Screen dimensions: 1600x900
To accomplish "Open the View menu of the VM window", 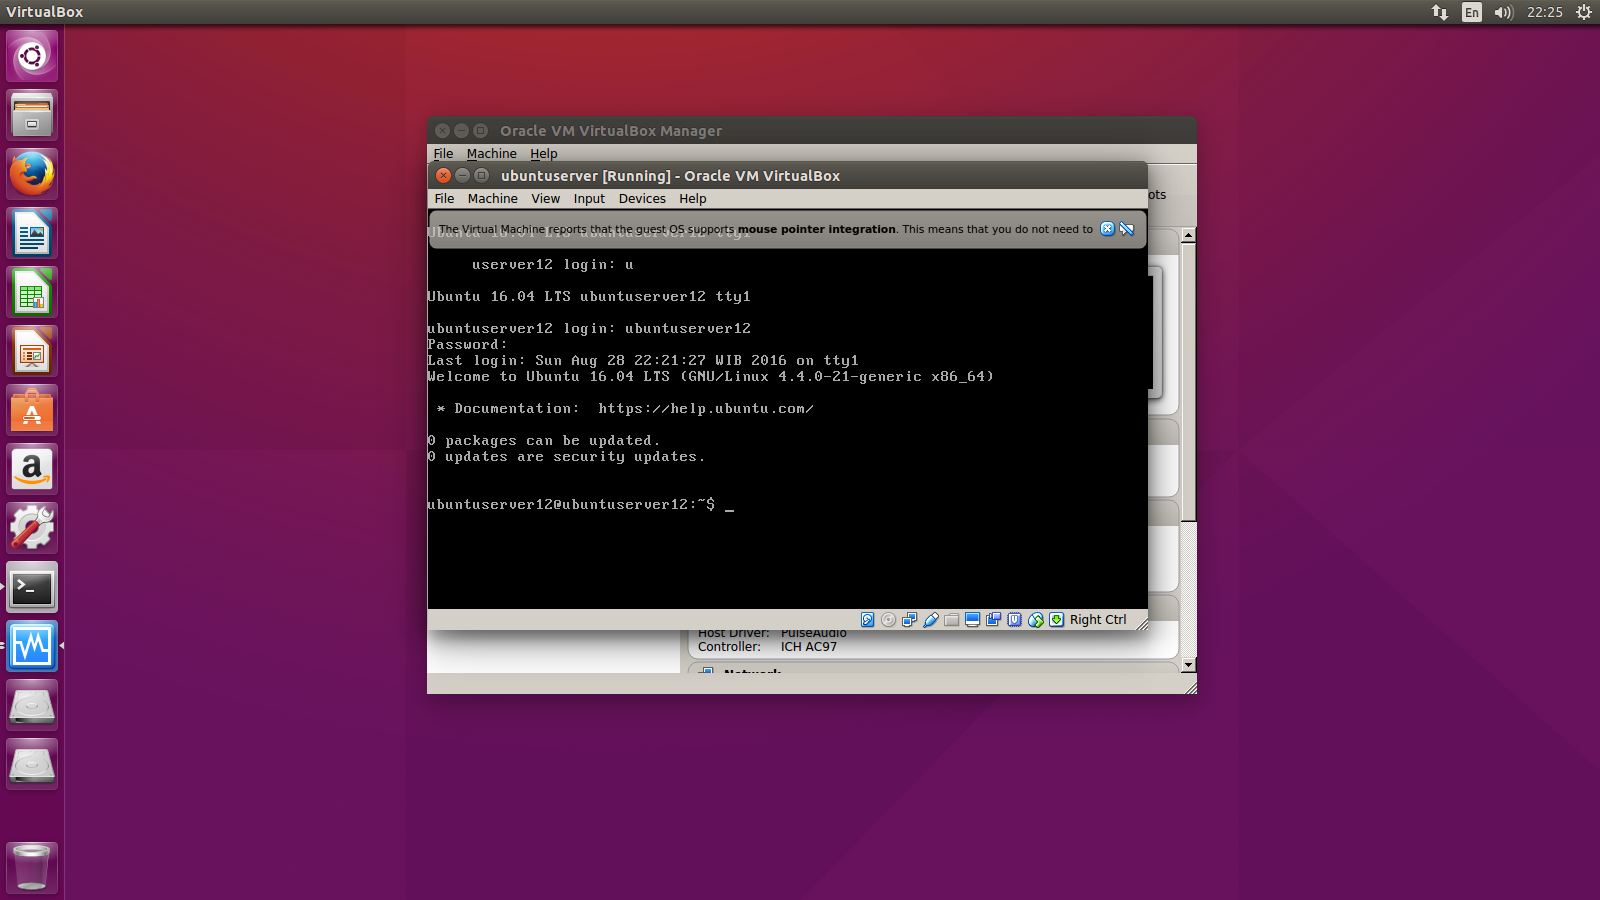I will pyautogui.click(x=545, y=198).
